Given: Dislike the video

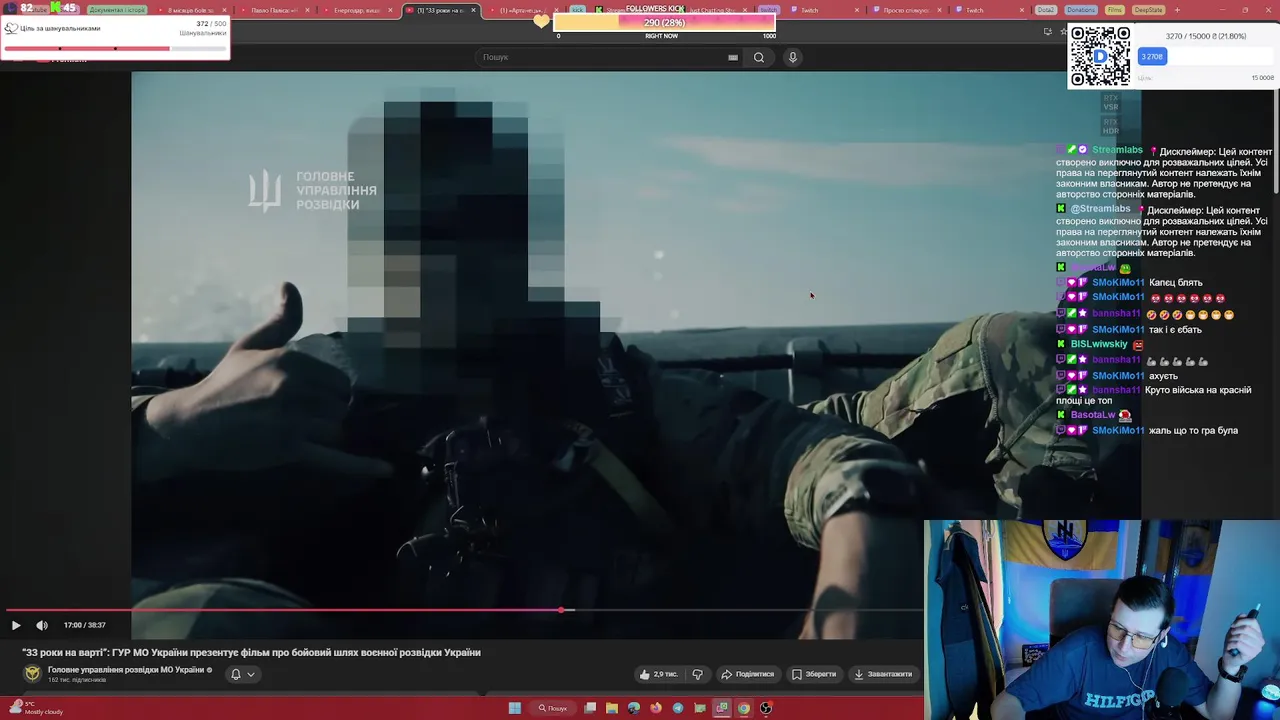Looking at the screenshot, I should coord(698,674).
